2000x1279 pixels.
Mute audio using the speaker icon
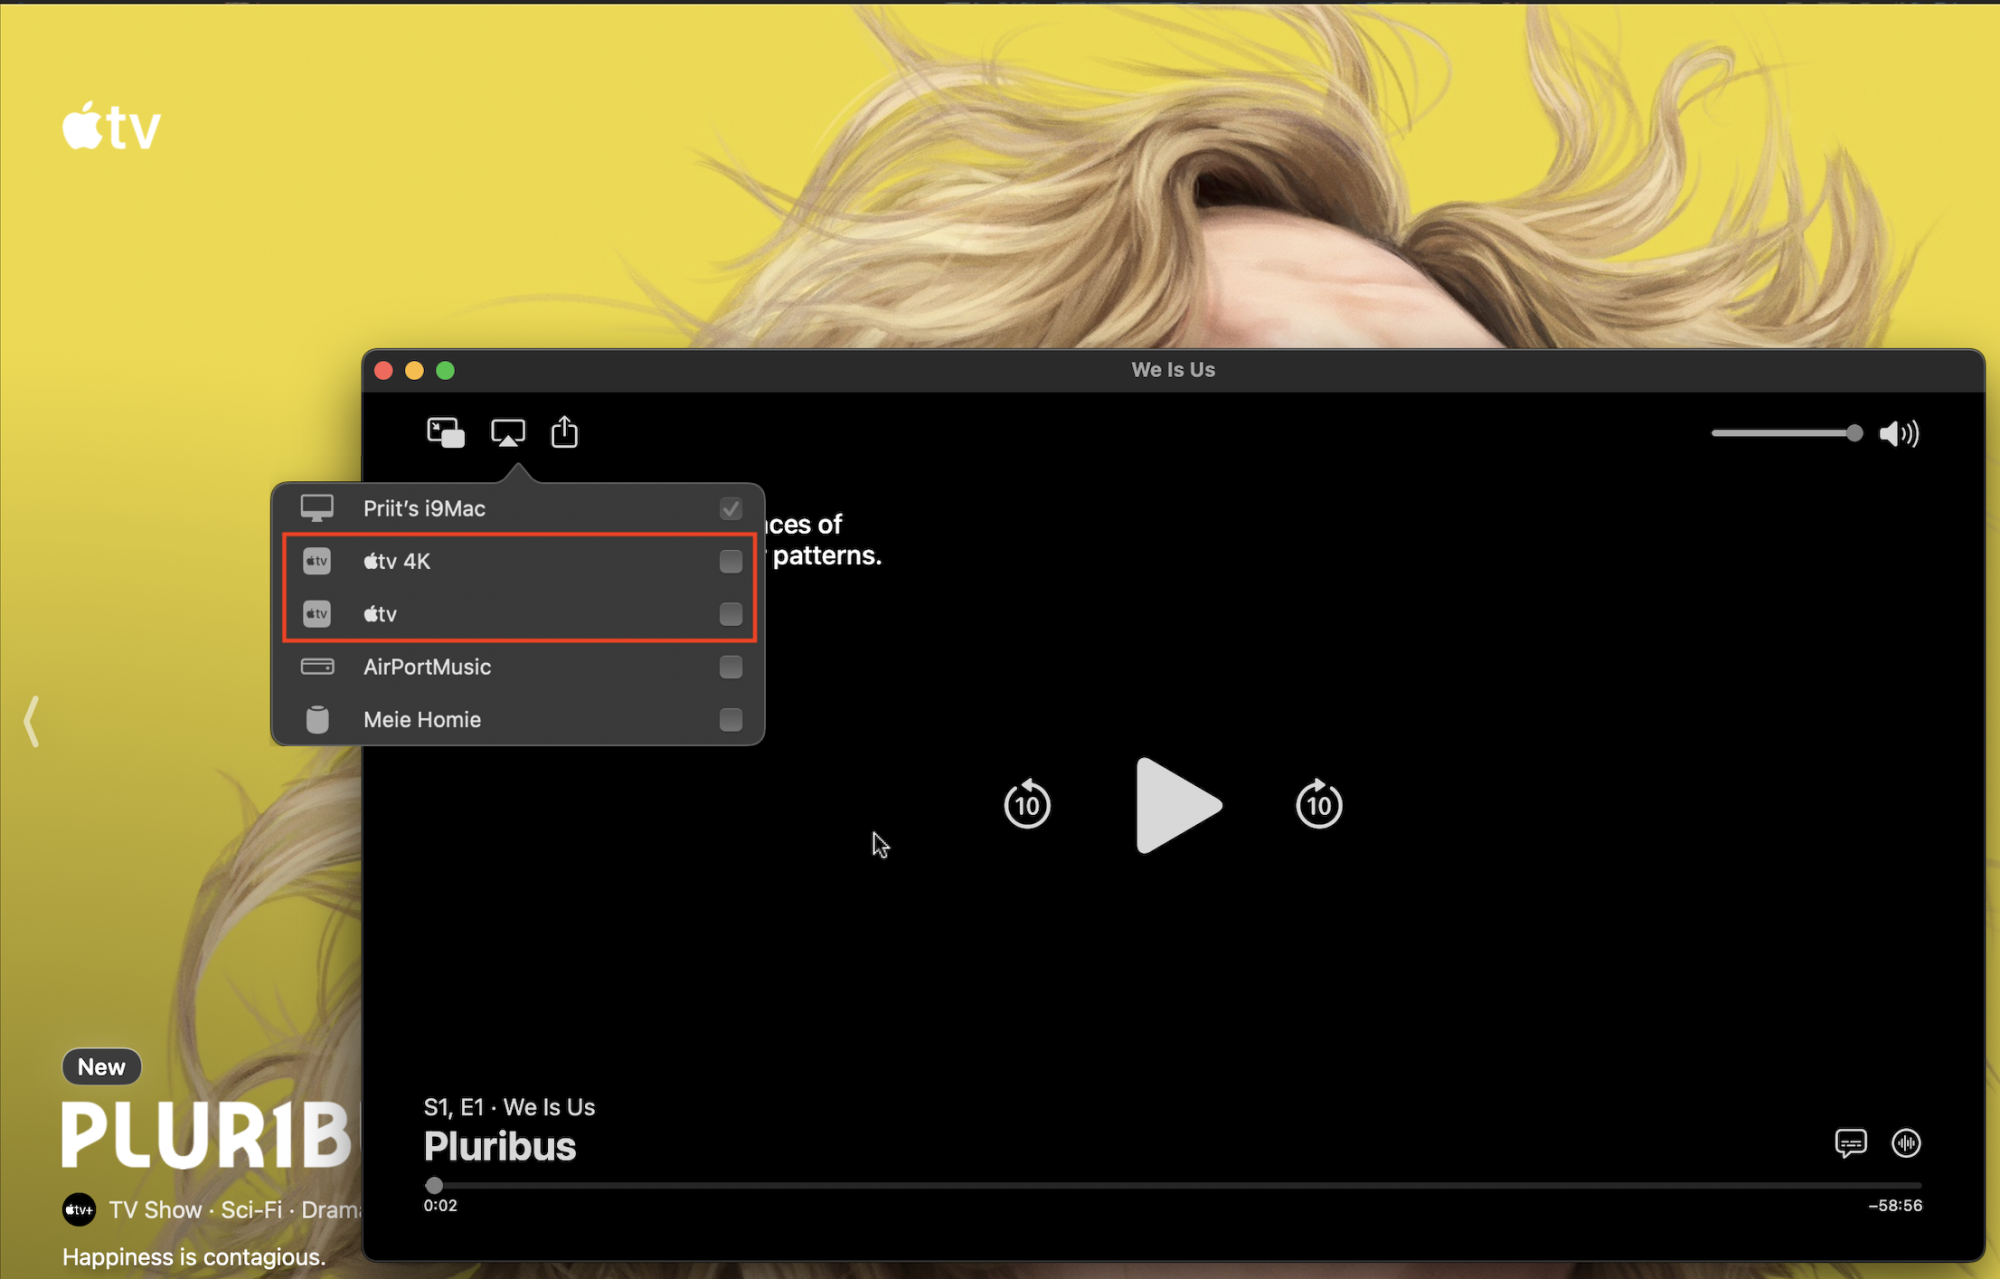1898,433
